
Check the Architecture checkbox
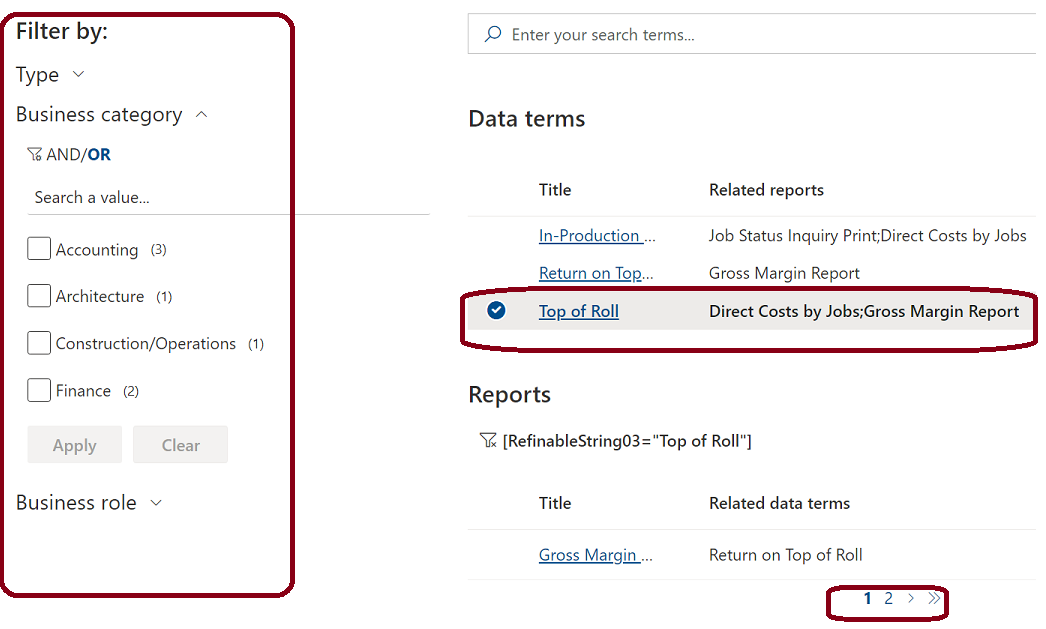click(38, 295)
